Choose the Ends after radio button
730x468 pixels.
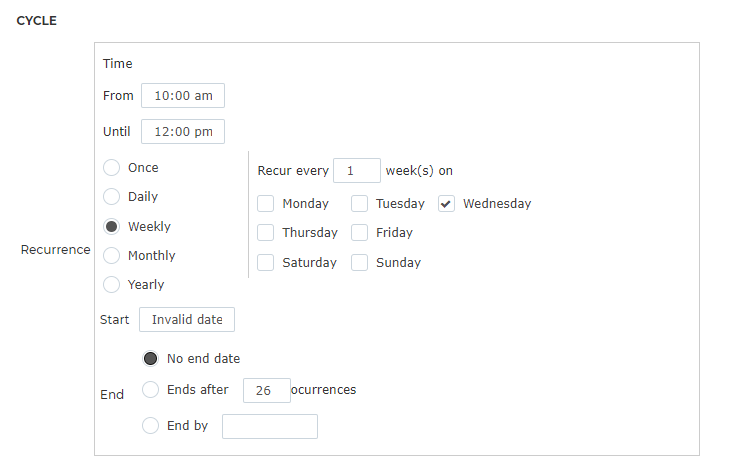(x=150, y=389)
